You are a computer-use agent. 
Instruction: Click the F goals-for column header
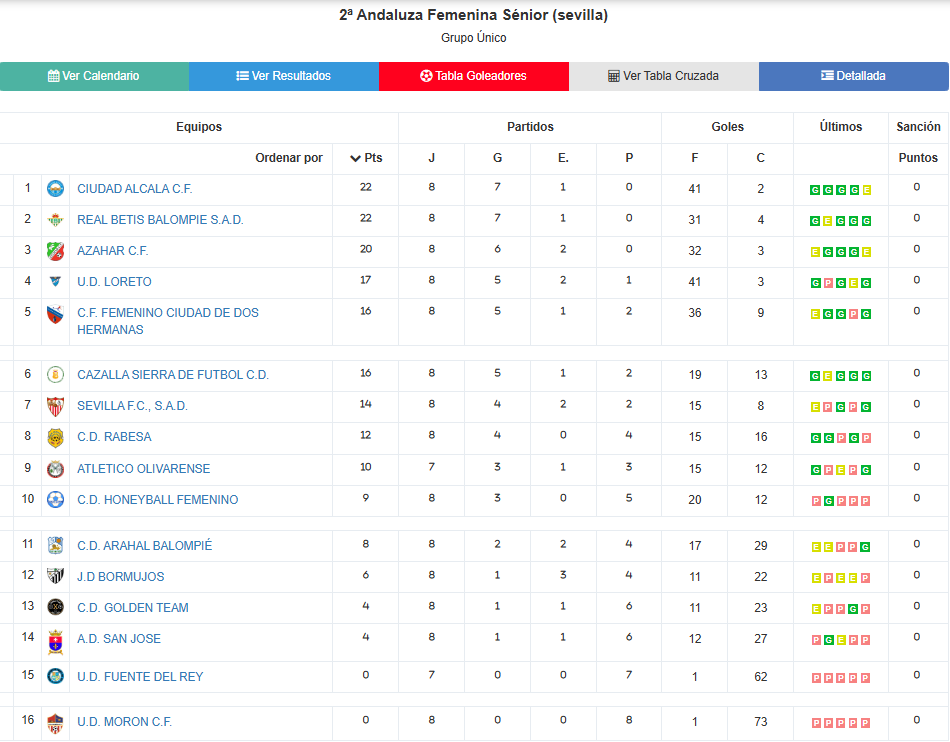coord(694,158)
